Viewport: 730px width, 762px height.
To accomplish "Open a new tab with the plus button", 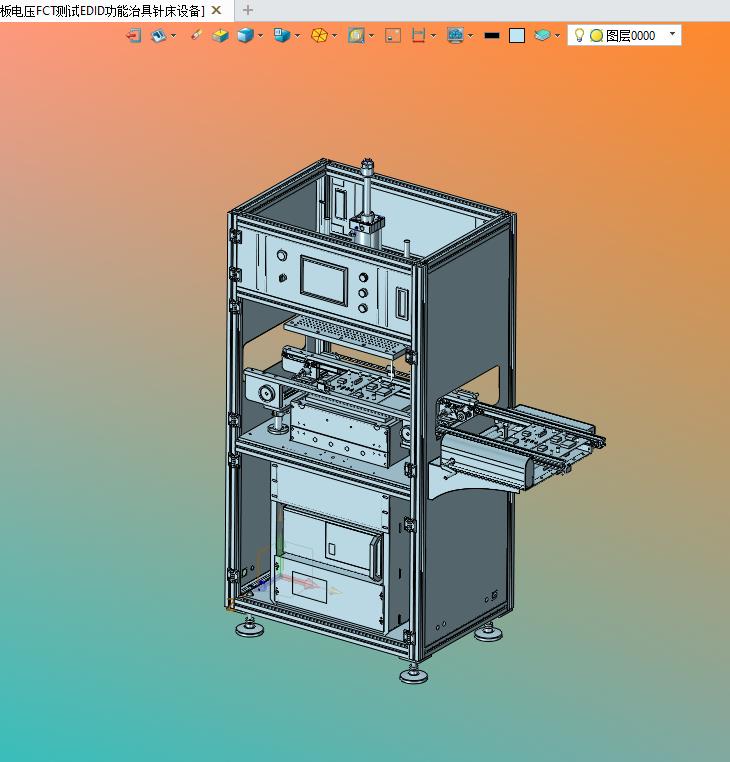I will [248, 10].
